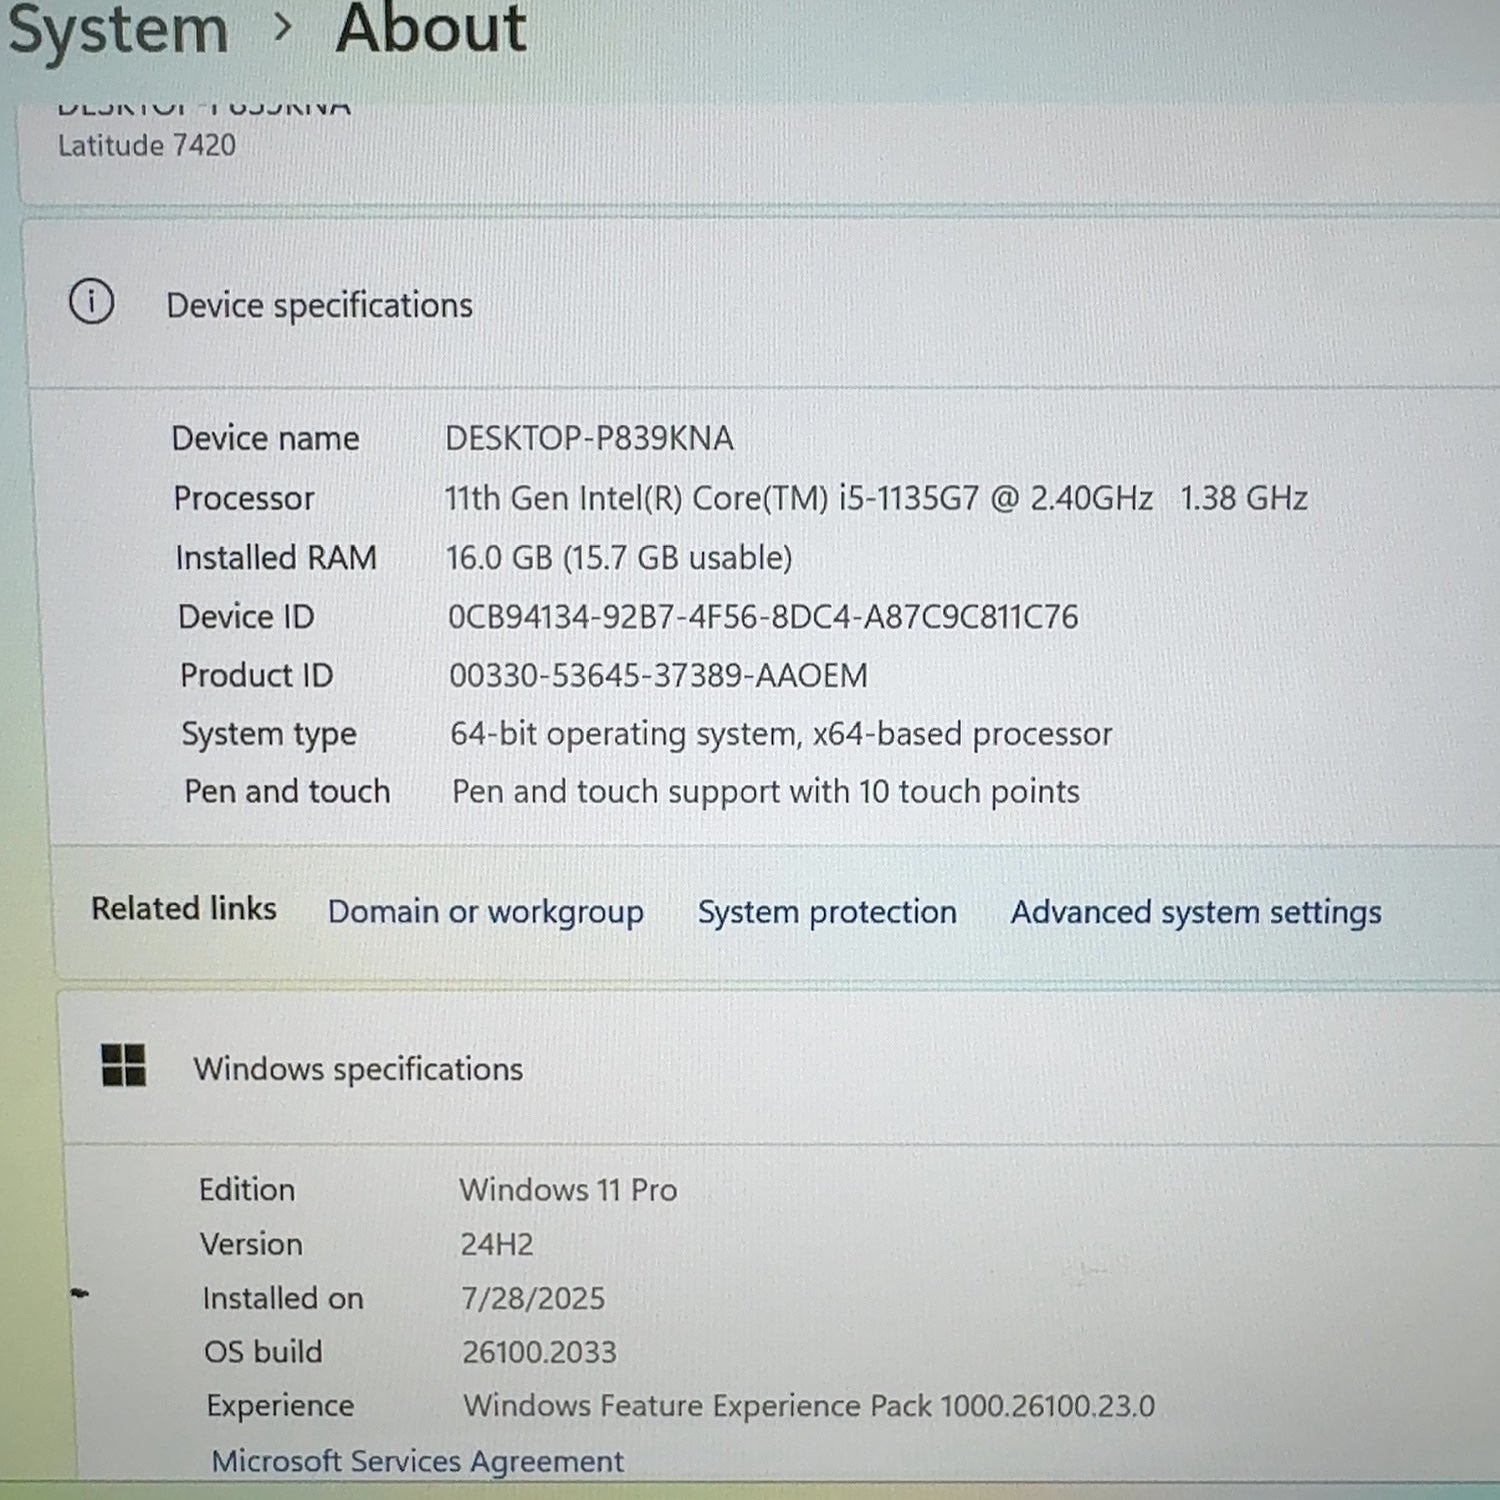Click the Device specifications info icon
1500x1500 pixels.
(x=91, y=301)
